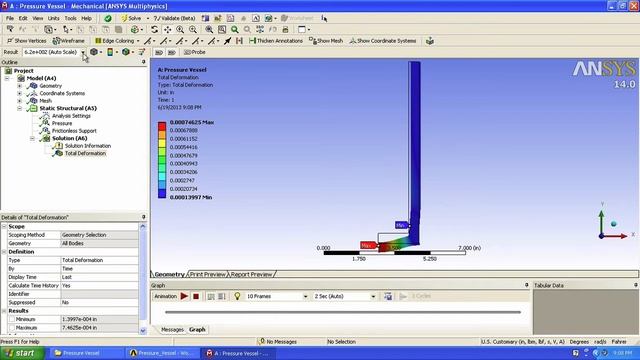Click the Geometry All Bodies field

pyautogui.click(x=99, y=243)
